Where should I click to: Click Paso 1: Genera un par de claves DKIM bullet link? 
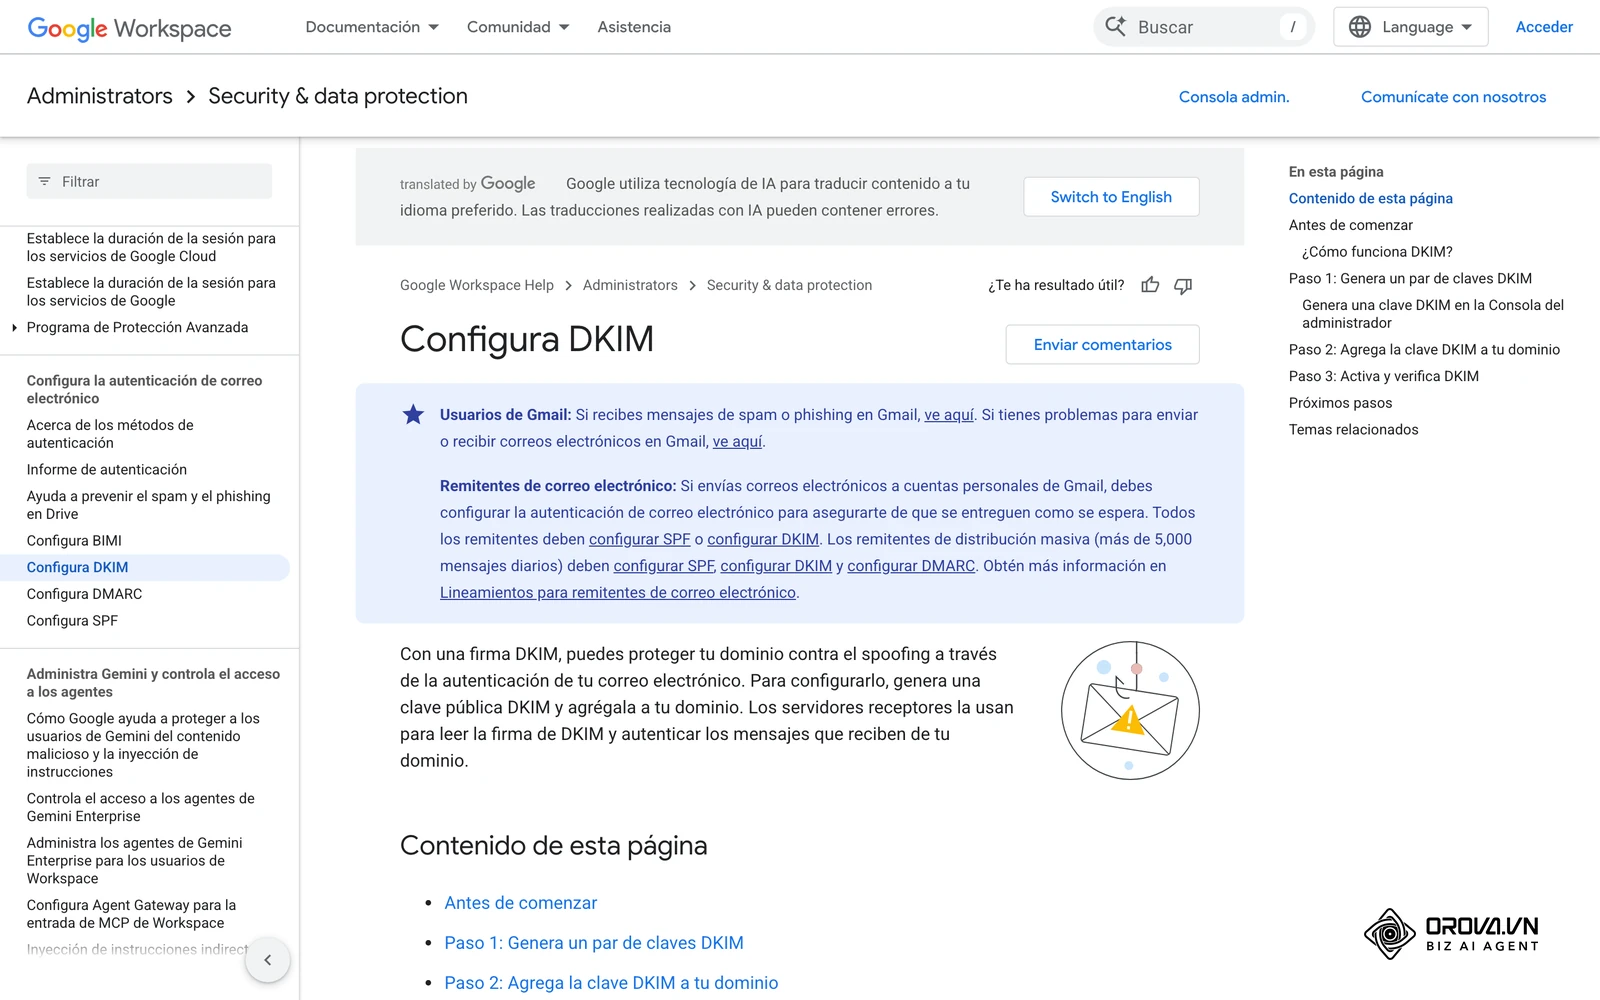click(594, 943)
